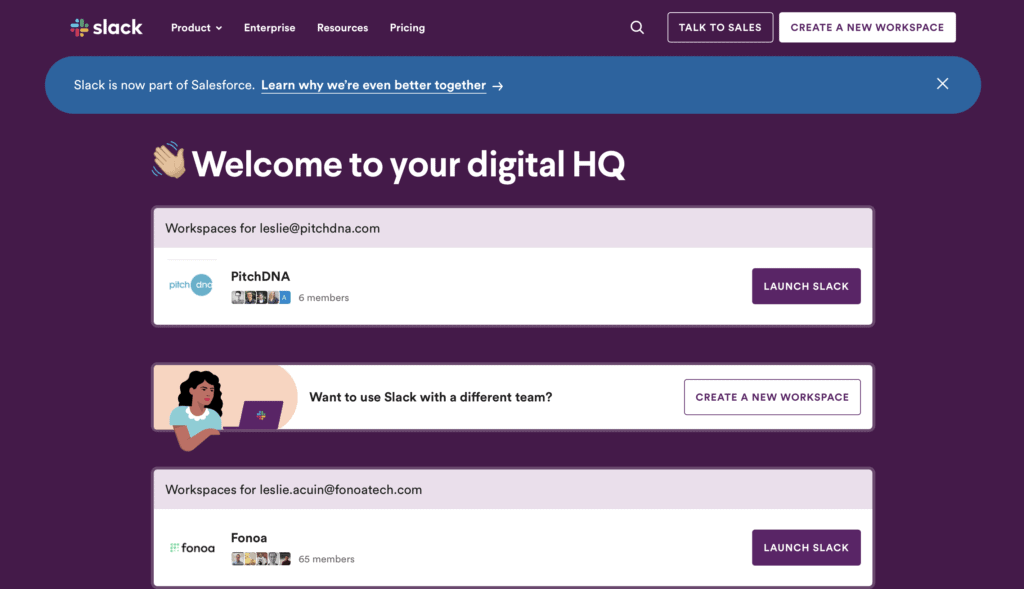
Task: Expand the Product dropdown menu
Action: [x=197, y=27]
